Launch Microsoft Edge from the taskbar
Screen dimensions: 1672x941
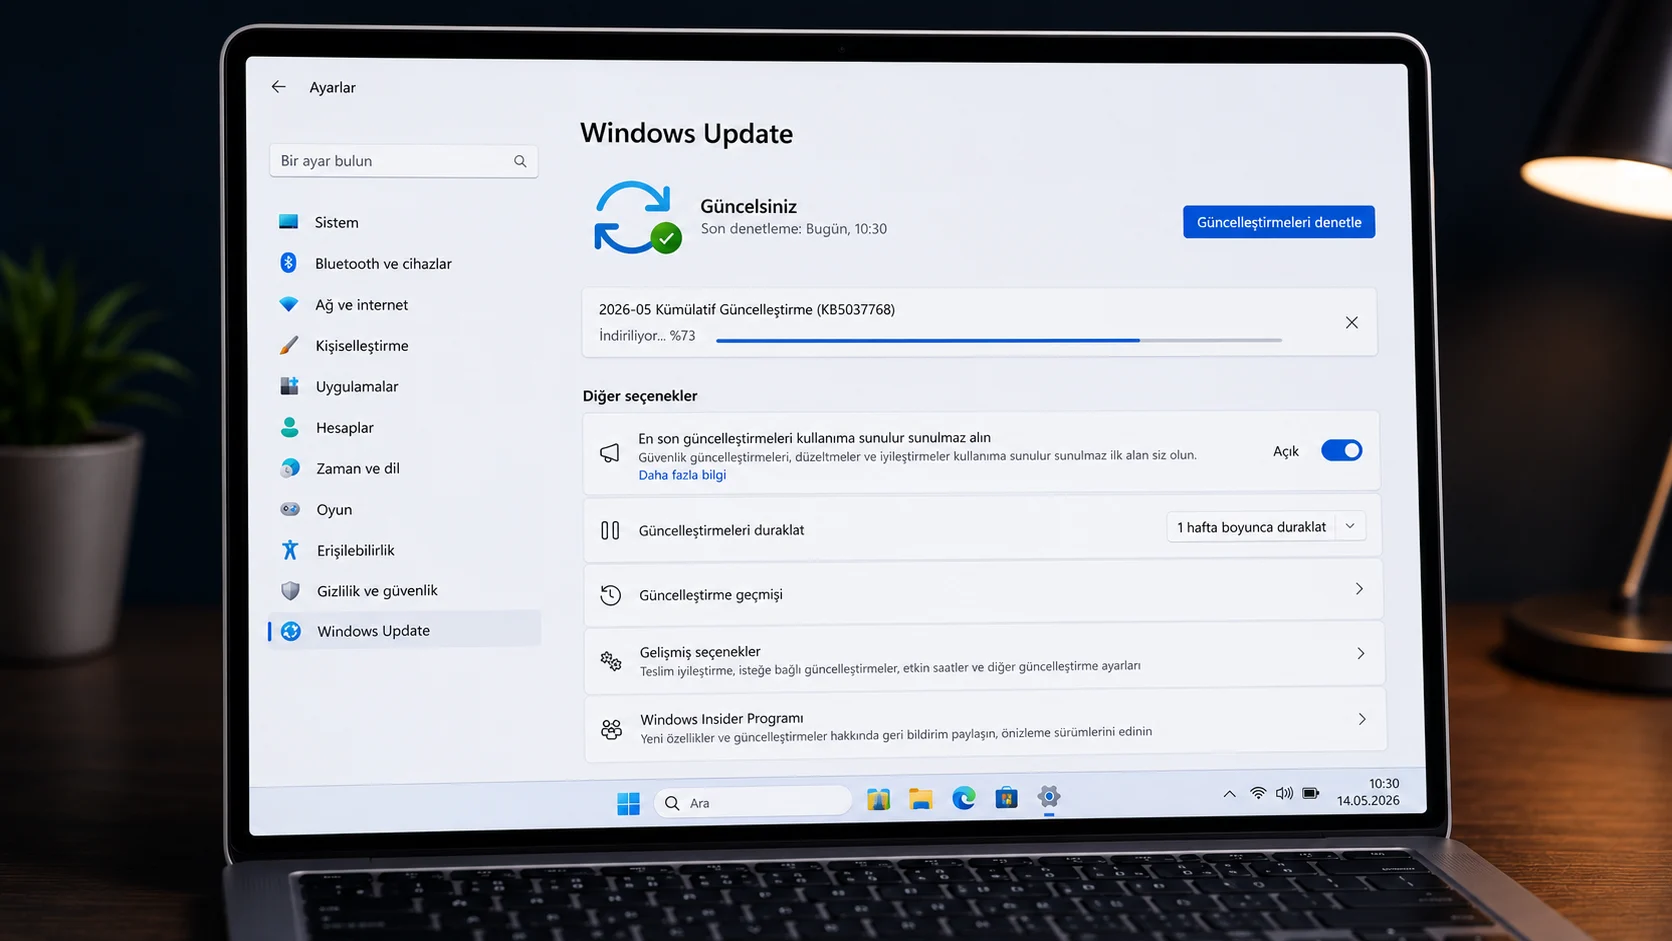click(x=964, y=798)
